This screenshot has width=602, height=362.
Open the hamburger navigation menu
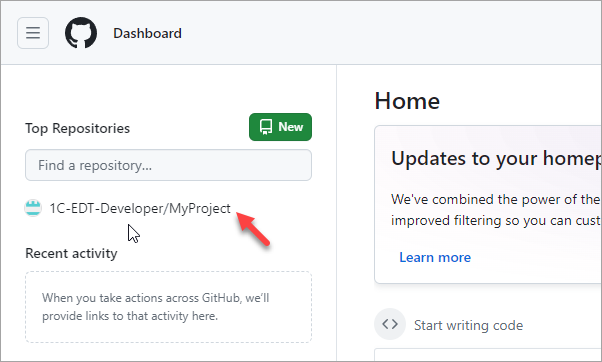(x=33, y=33)
